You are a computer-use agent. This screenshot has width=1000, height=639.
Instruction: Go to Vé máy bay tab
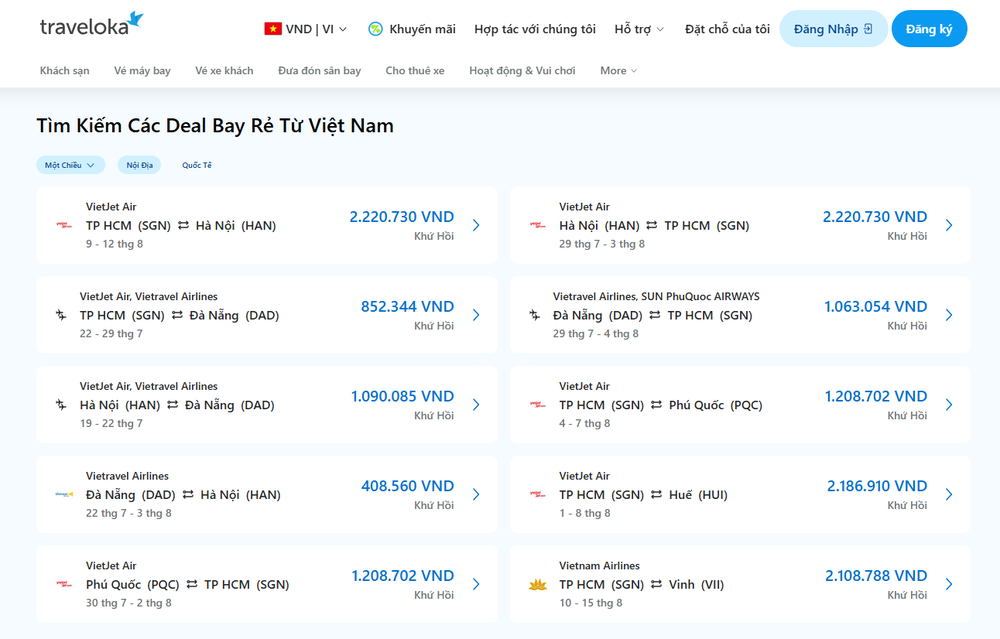(142, 70)
